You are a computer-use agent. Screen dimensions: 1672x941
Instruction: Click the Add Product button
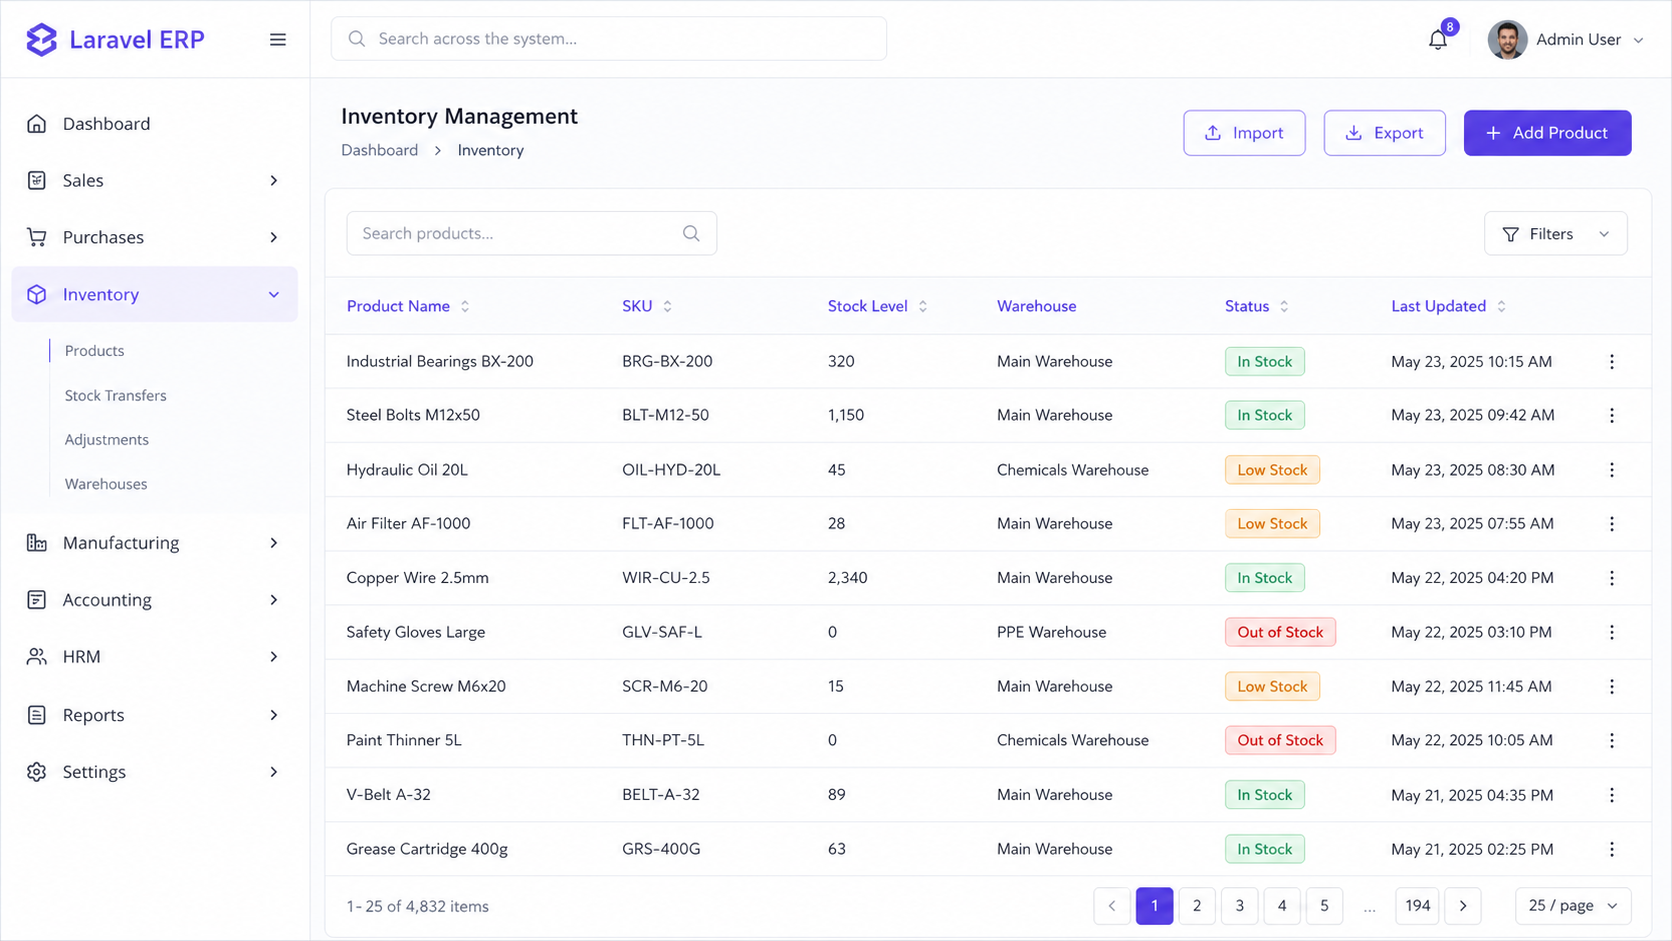tap(1547, 132)
